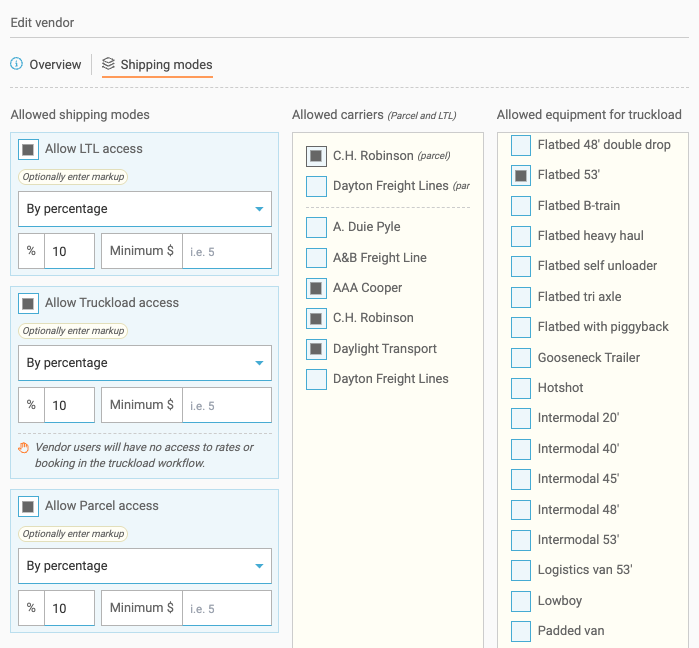
Task: Open Parcel markup type dropdown
Action: coord(145,566)
